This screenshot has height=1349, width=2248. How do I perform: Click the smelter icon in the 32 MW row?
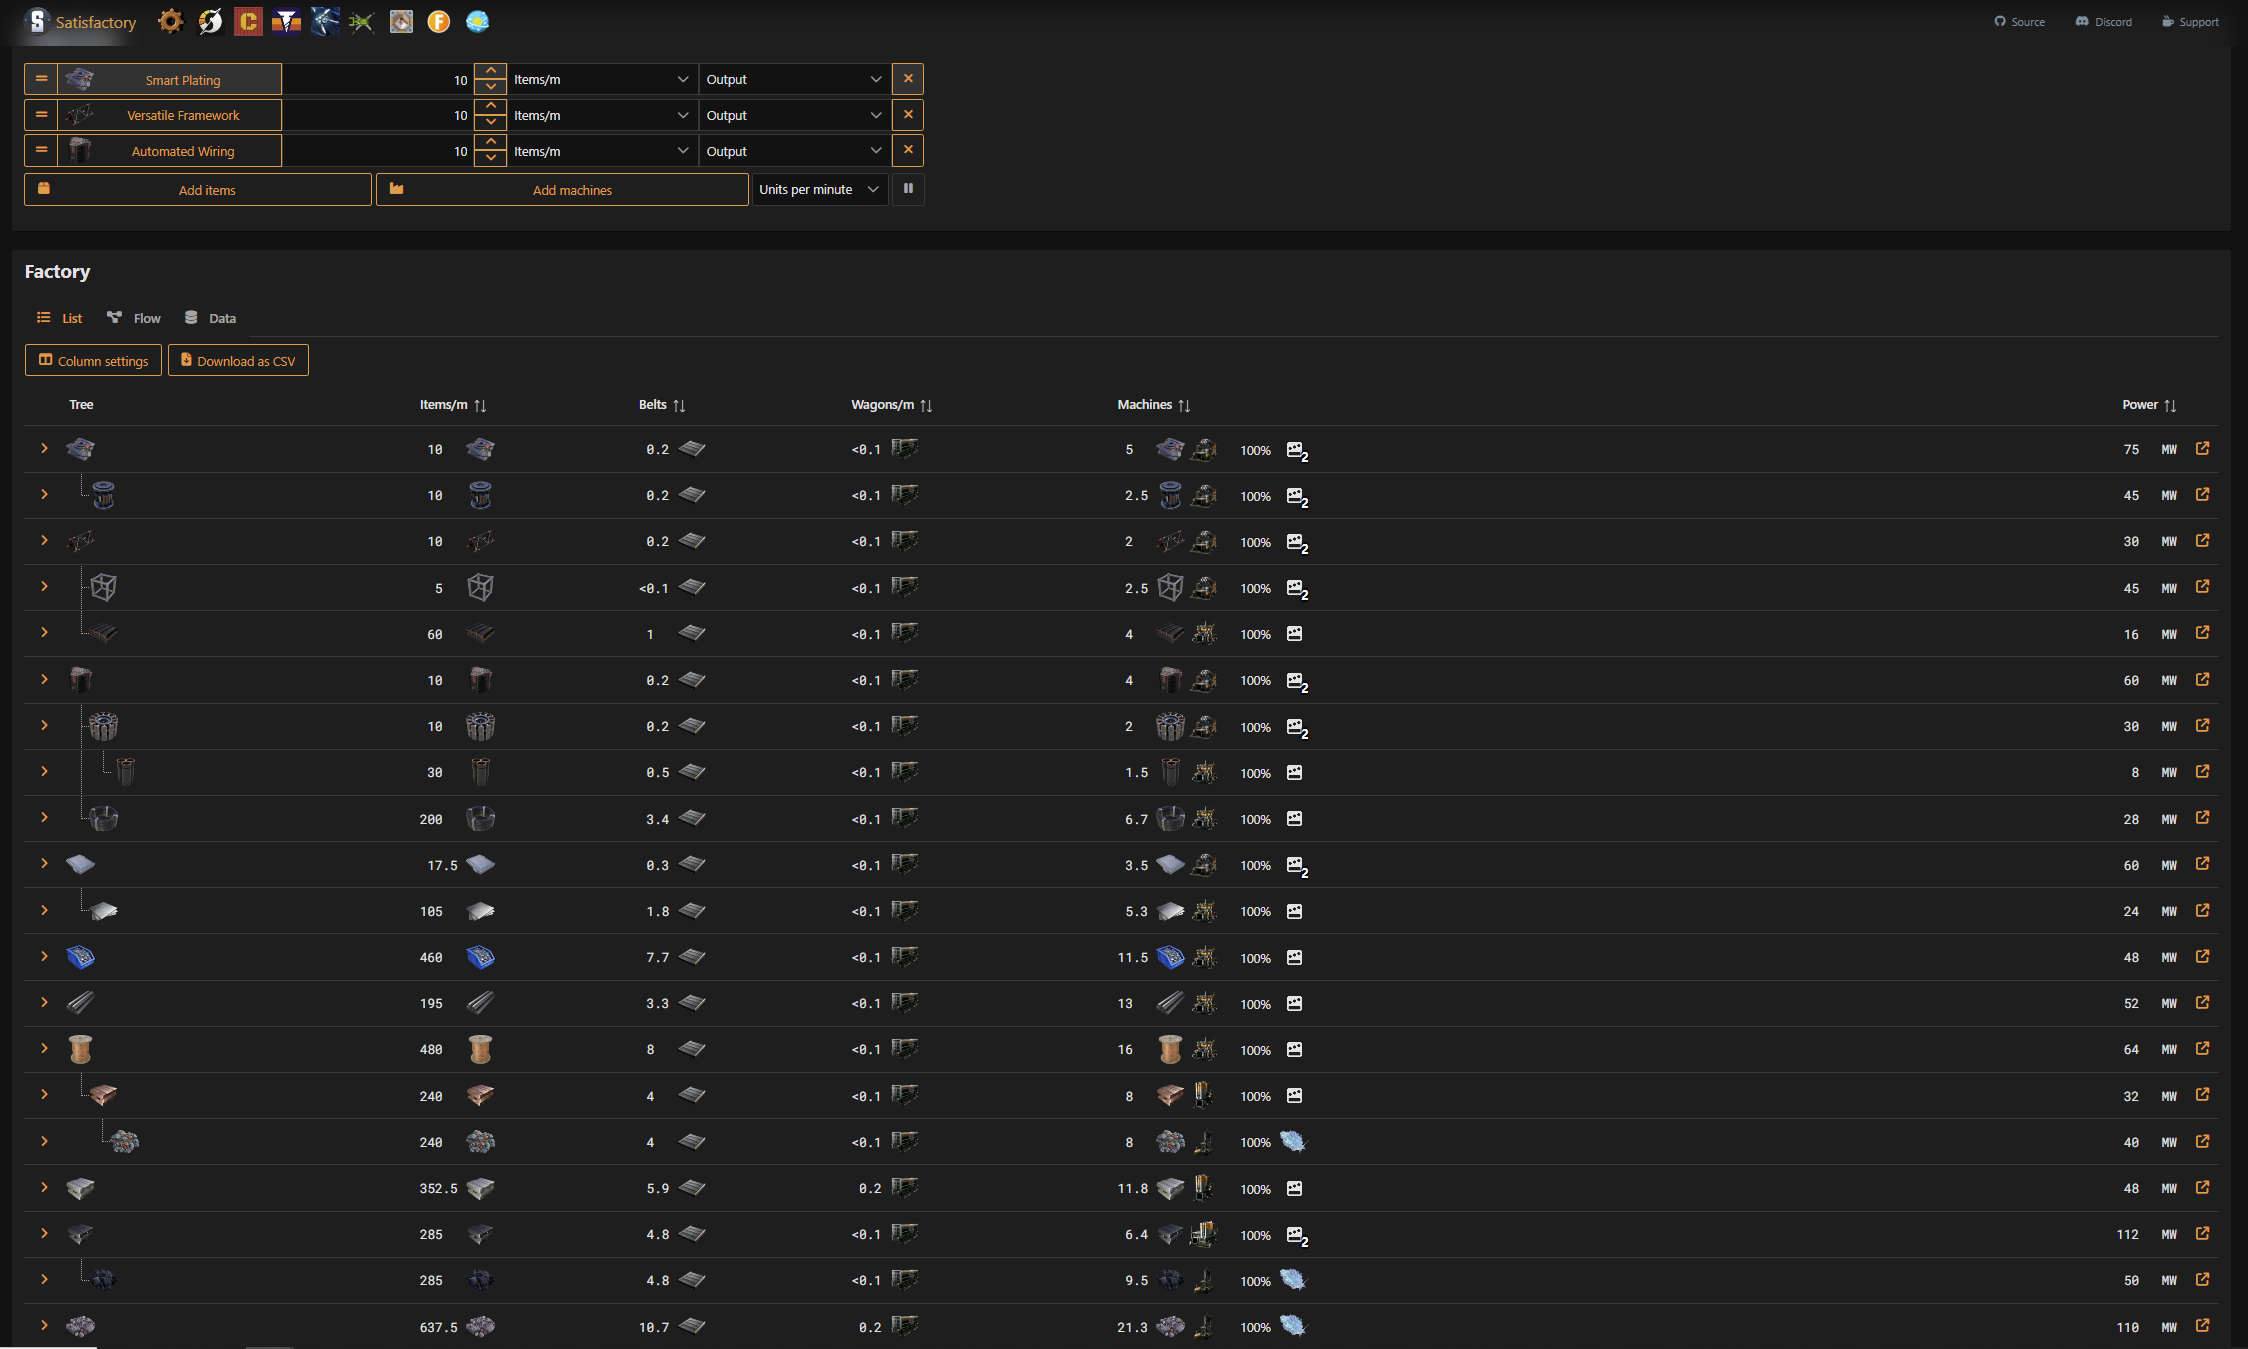pyautogui.click(x=1204, y=1096)
